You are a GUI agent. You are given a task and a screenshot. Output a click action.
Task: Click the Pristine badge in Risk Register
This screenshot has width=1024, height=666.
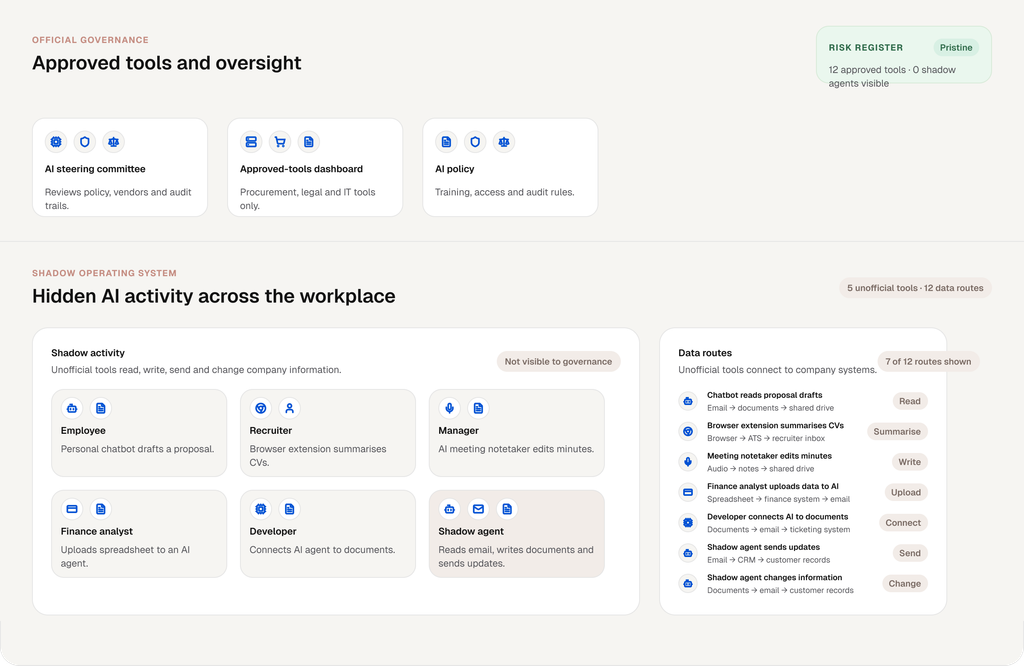pyautogui.click(x=956, y=48)
